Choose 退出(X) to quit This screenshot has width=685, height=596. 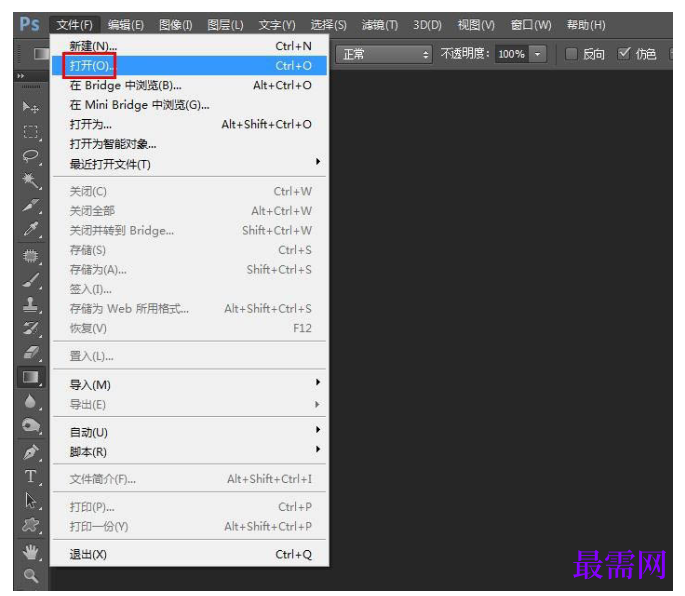pos(189,554)
